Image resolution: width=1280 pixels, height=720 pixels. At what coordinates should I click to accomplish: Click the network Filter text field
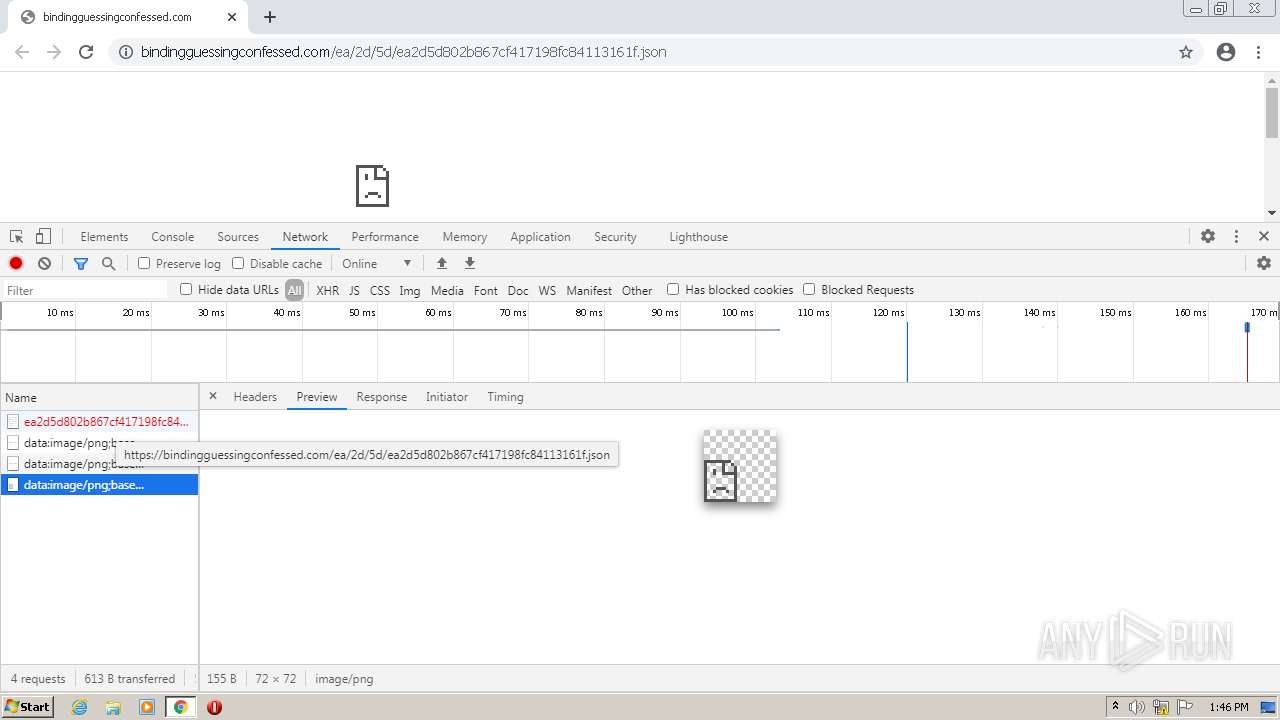[x=85, y=290]
